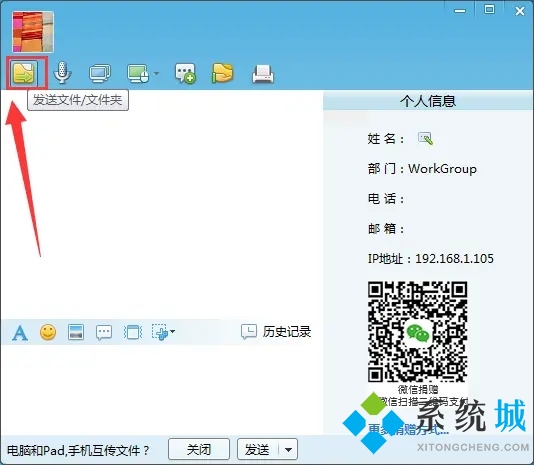The image size is (534, 465).
Task: Minimize the chat window
Action: point(460,11)
